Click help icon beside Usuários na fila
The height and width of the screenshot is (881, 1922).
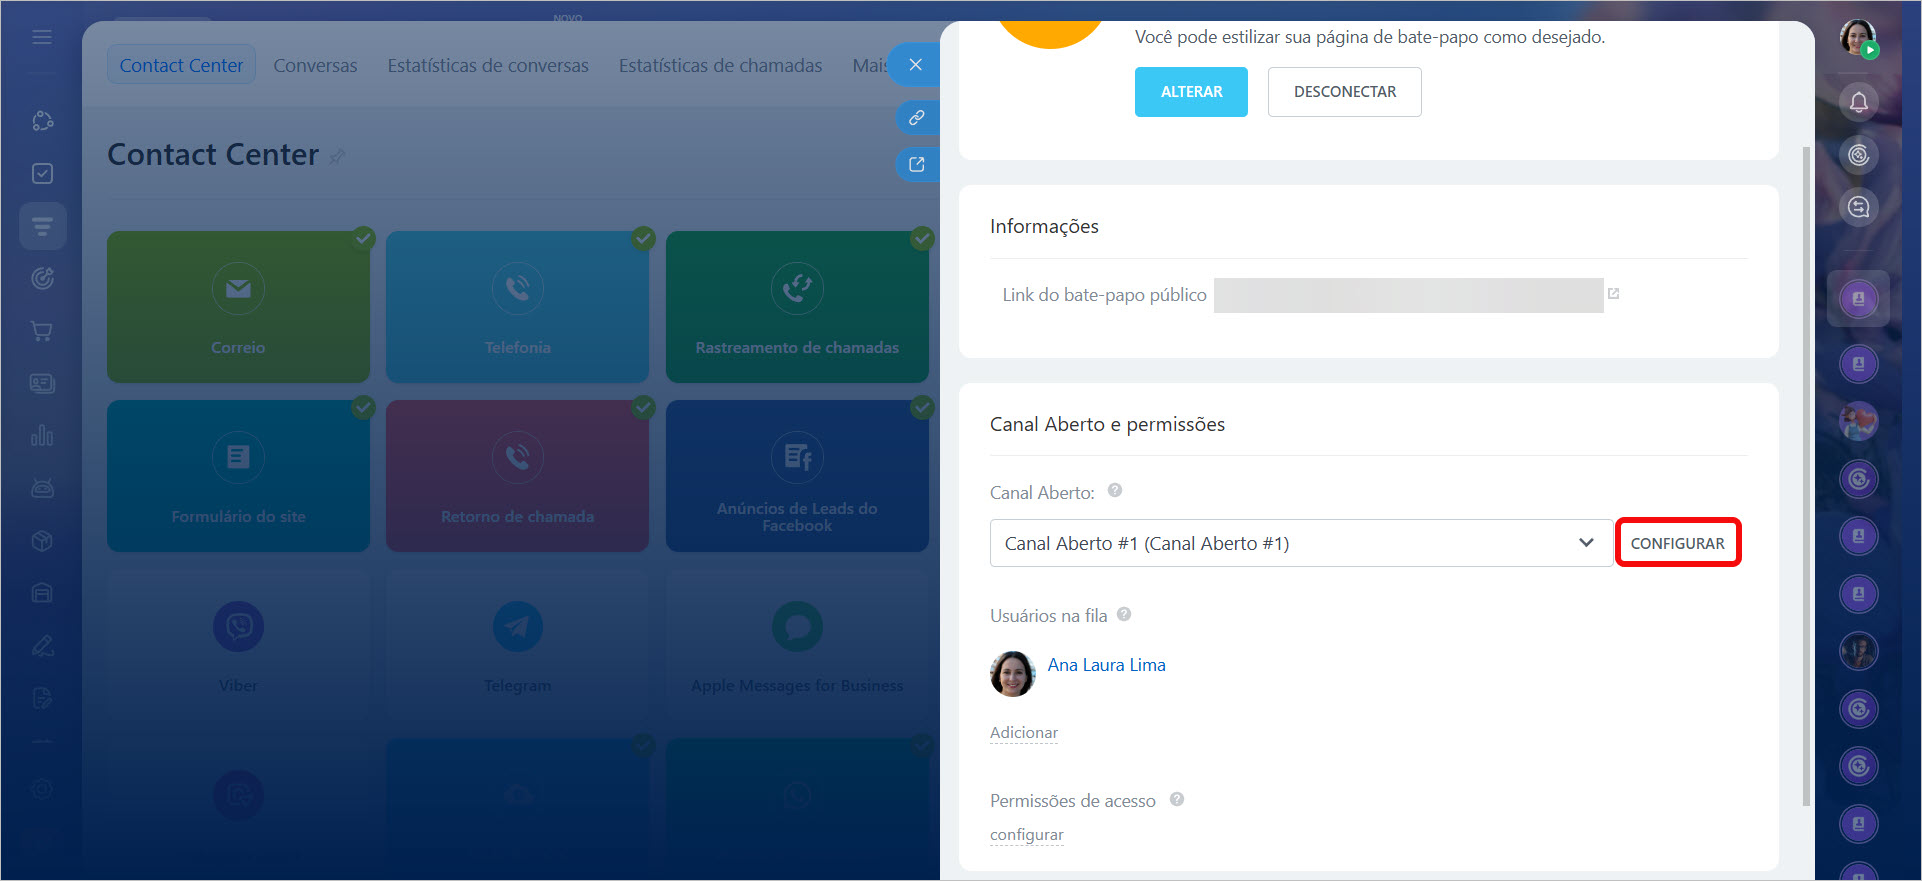click(x=1124, y=615)
